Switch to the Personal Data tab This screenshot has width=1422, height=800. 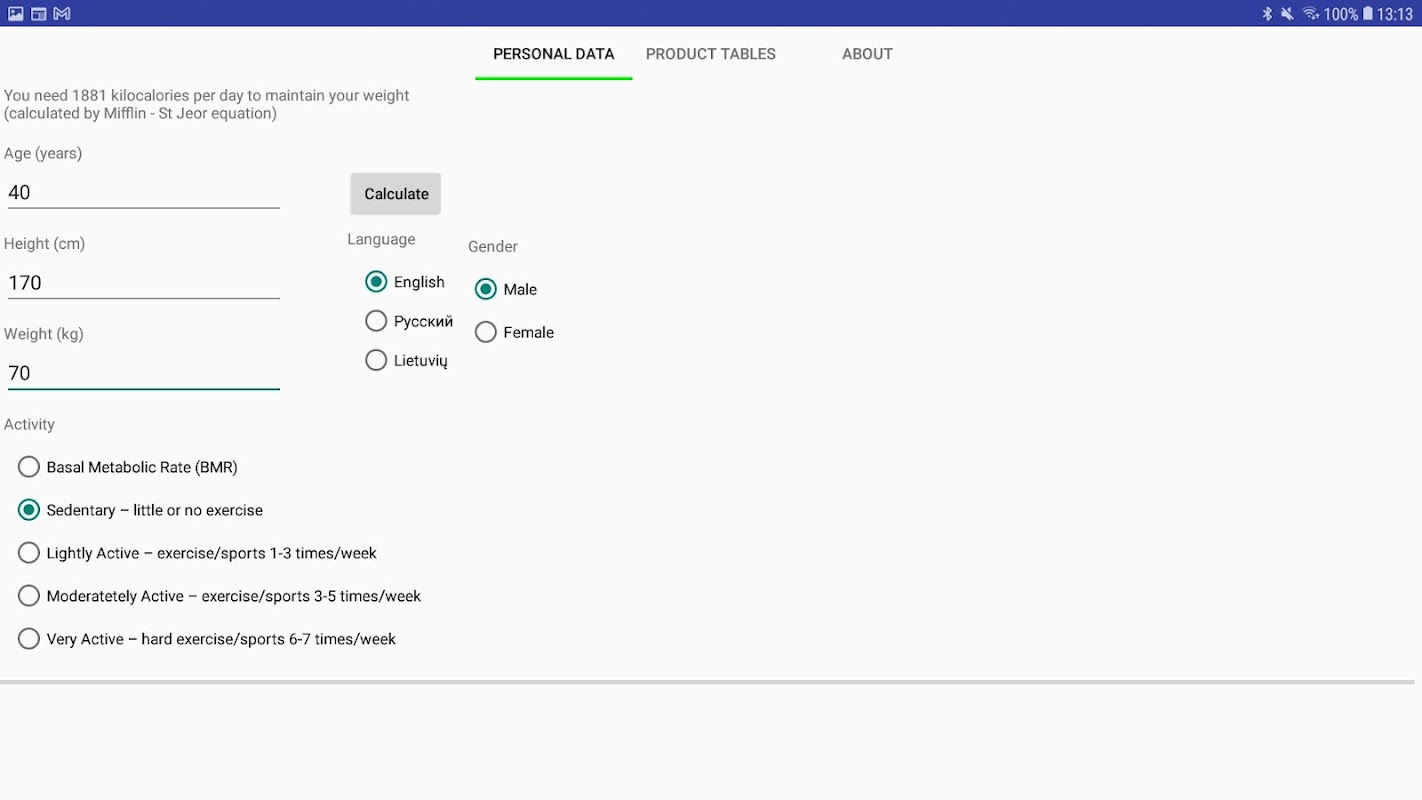[x=553, y=54]
